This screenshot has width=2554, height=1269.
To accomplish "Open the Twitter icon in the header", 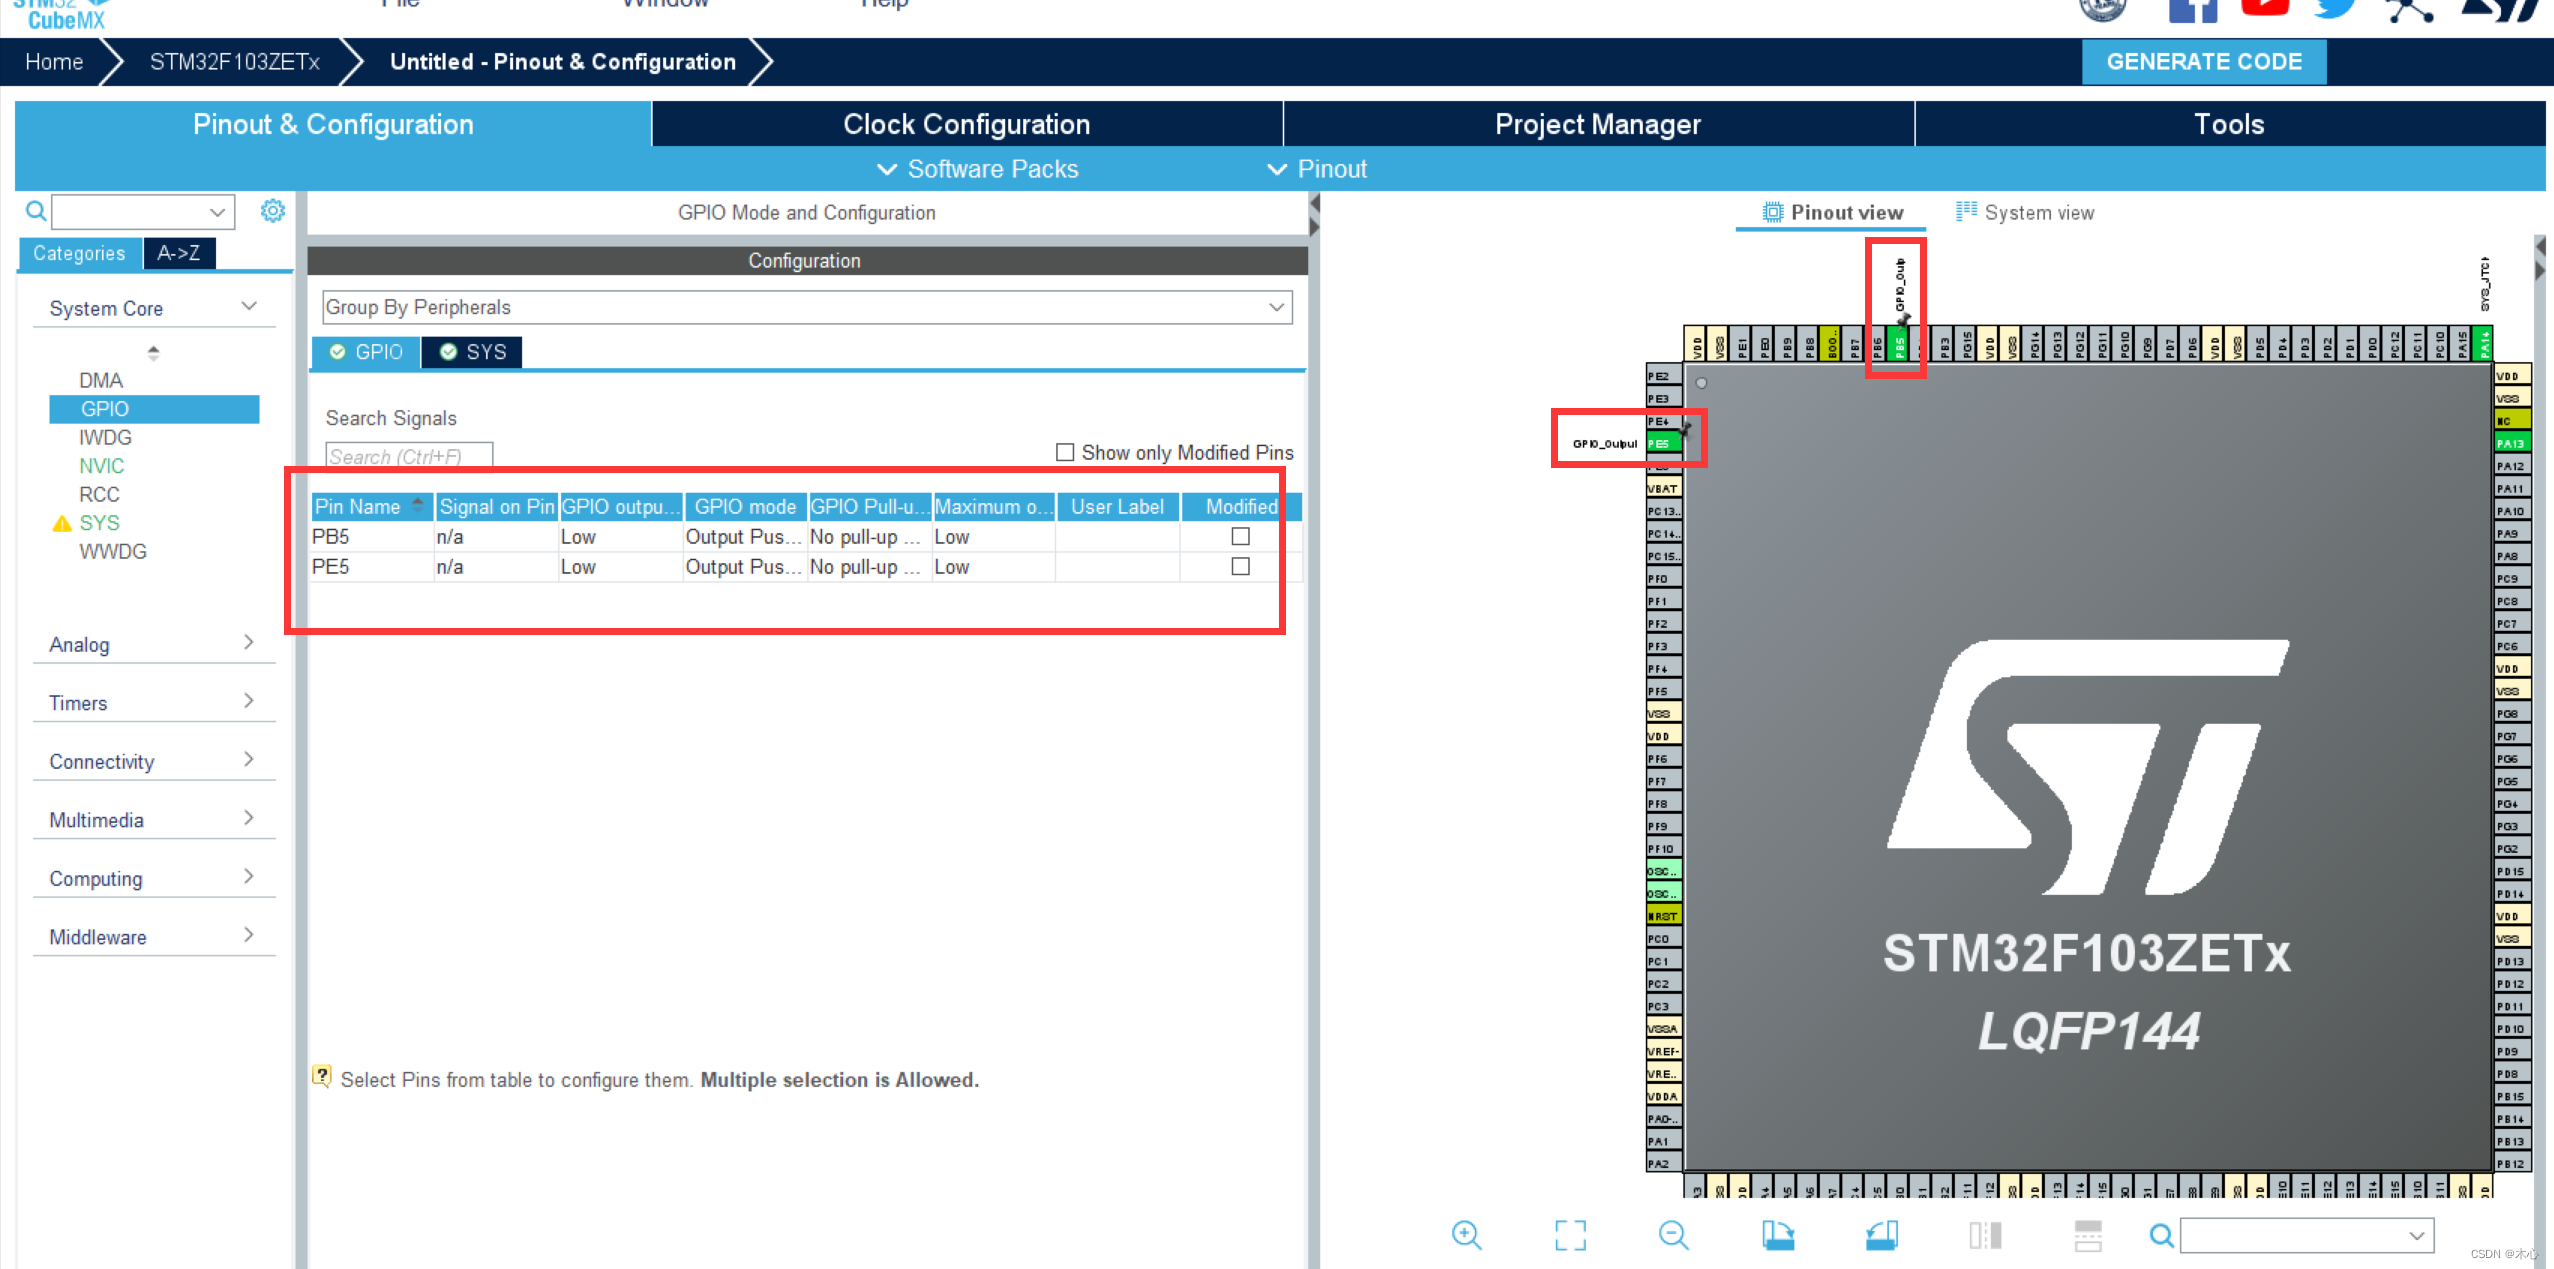I will pyautogui.click(x=2337, y=9).
